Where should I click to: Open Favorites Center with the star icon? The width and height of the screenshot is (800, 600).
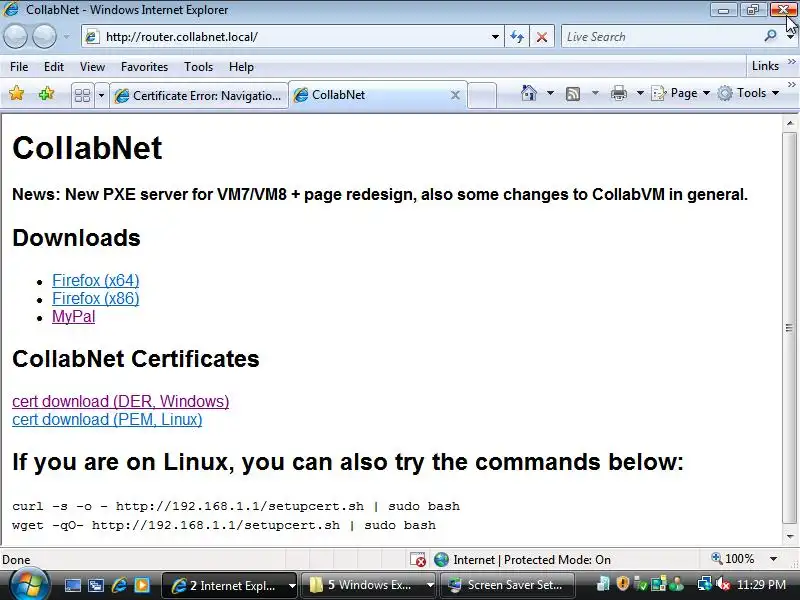(x=16, y=93)
